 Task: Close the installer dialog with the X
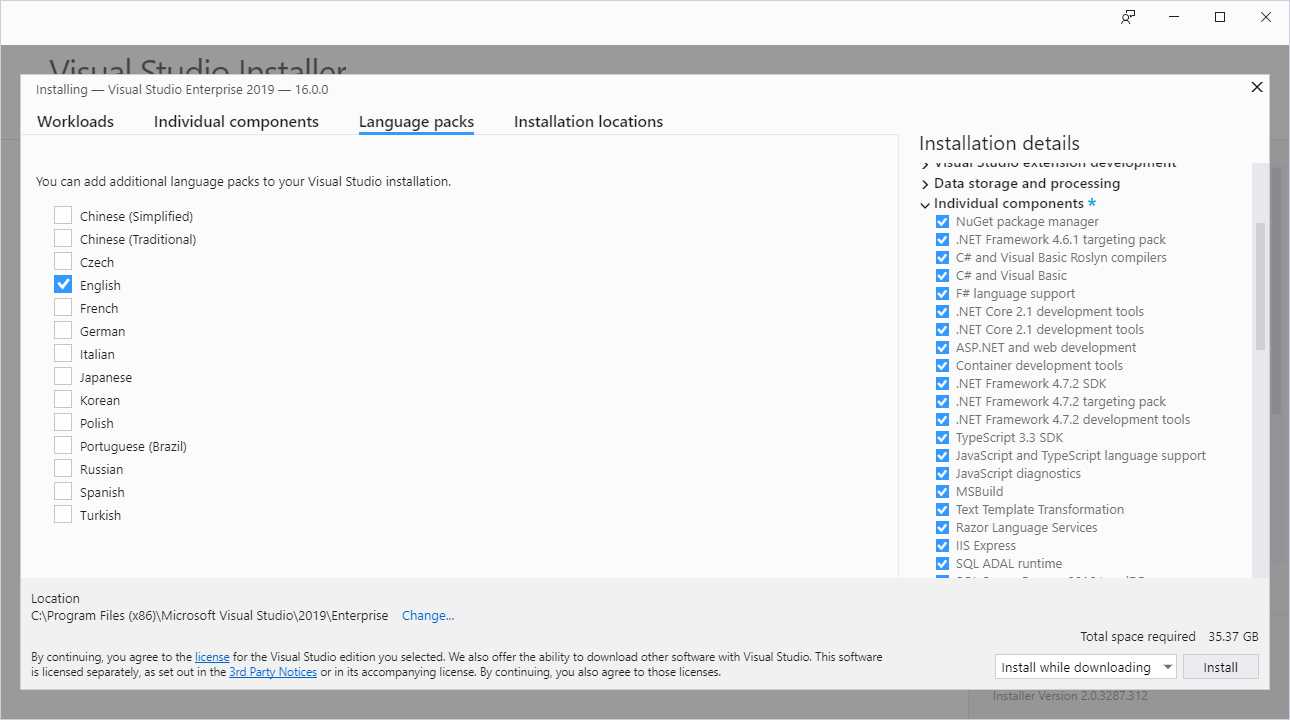(1257, 87)
